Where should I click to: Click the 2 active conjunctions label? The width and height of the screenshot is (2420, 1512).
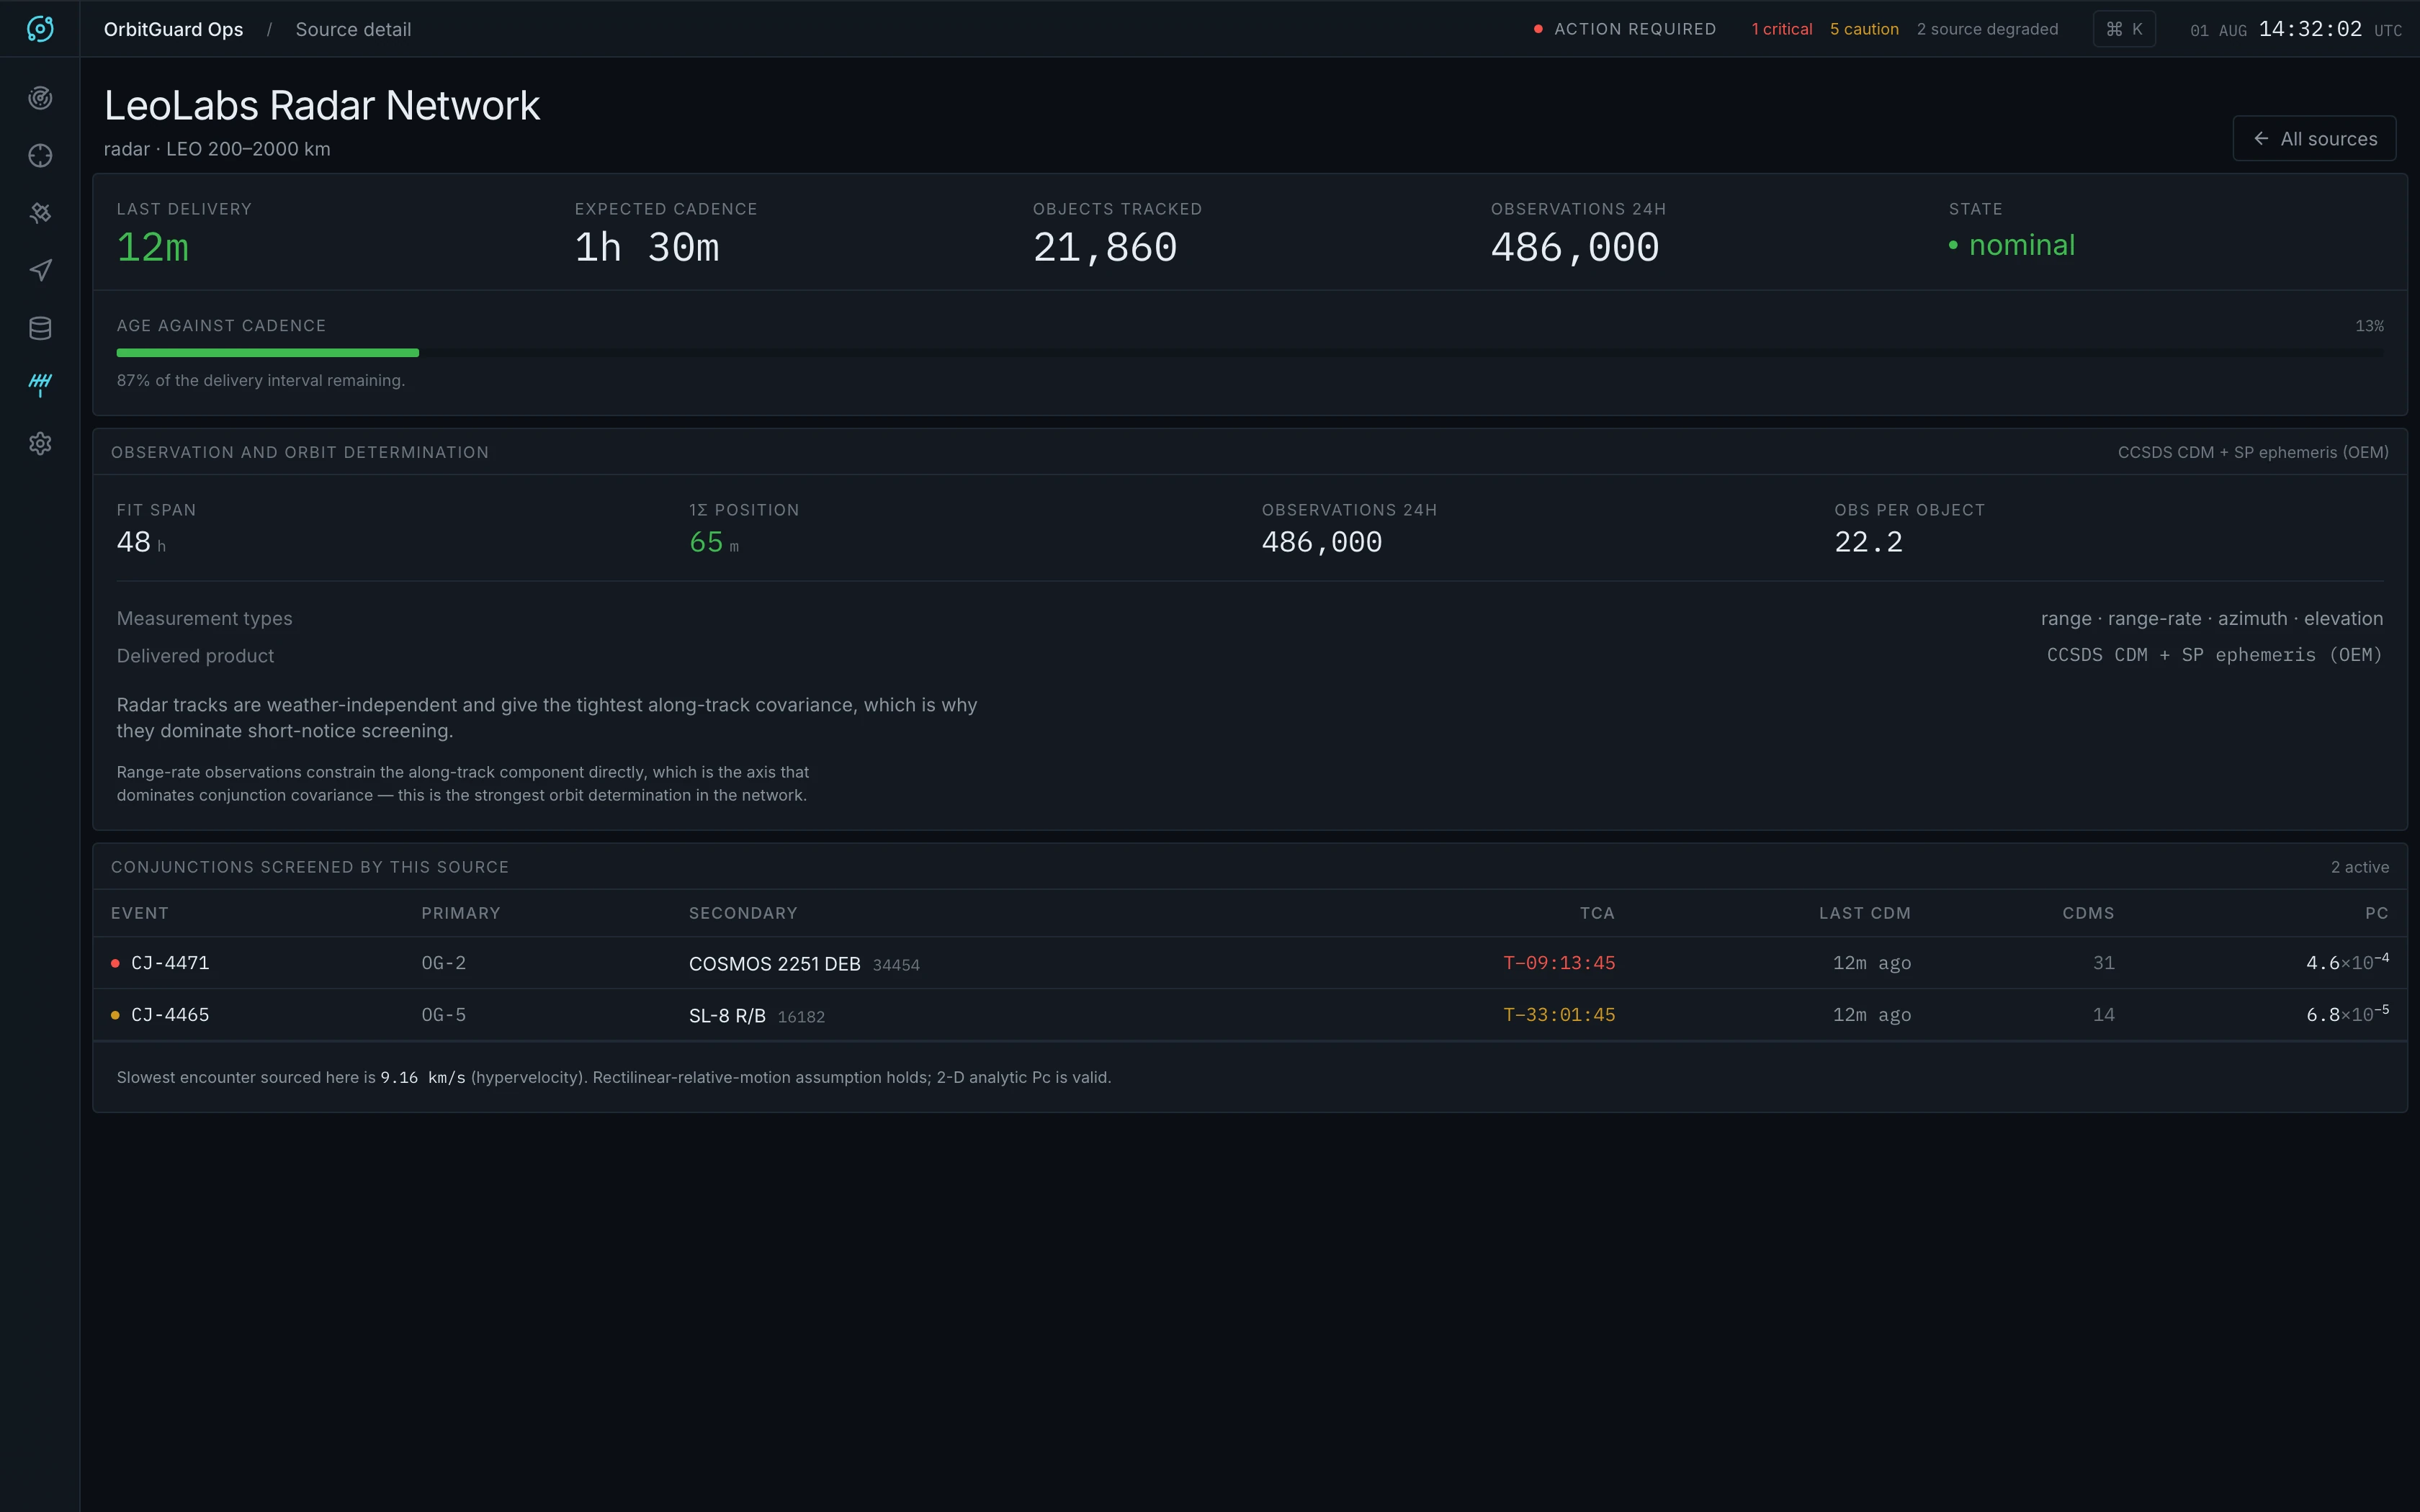coord(2360,867)
